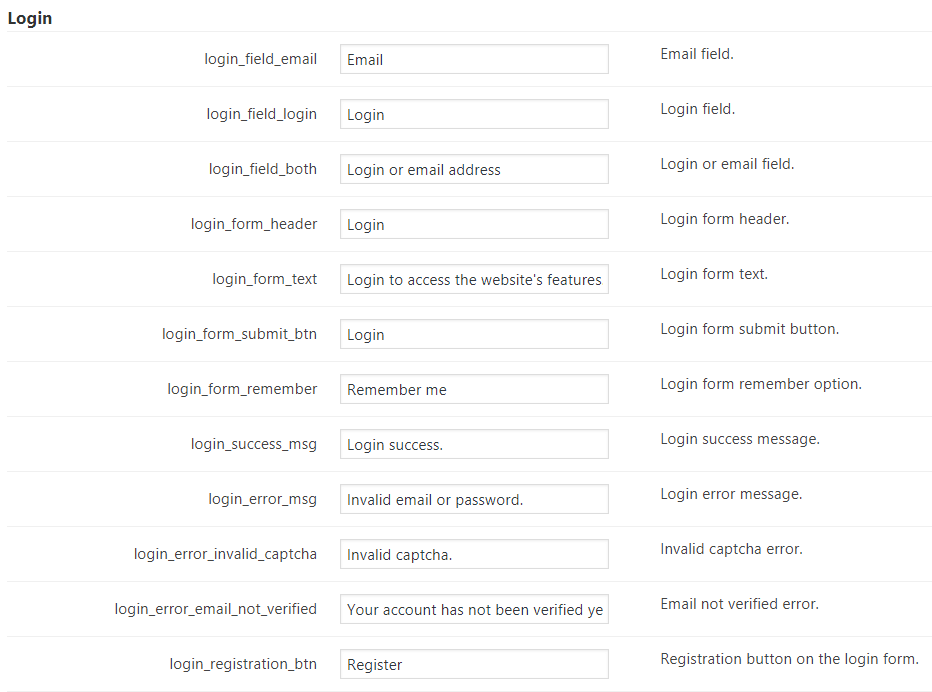Focus the login_field_login text field

click(474, 114)
